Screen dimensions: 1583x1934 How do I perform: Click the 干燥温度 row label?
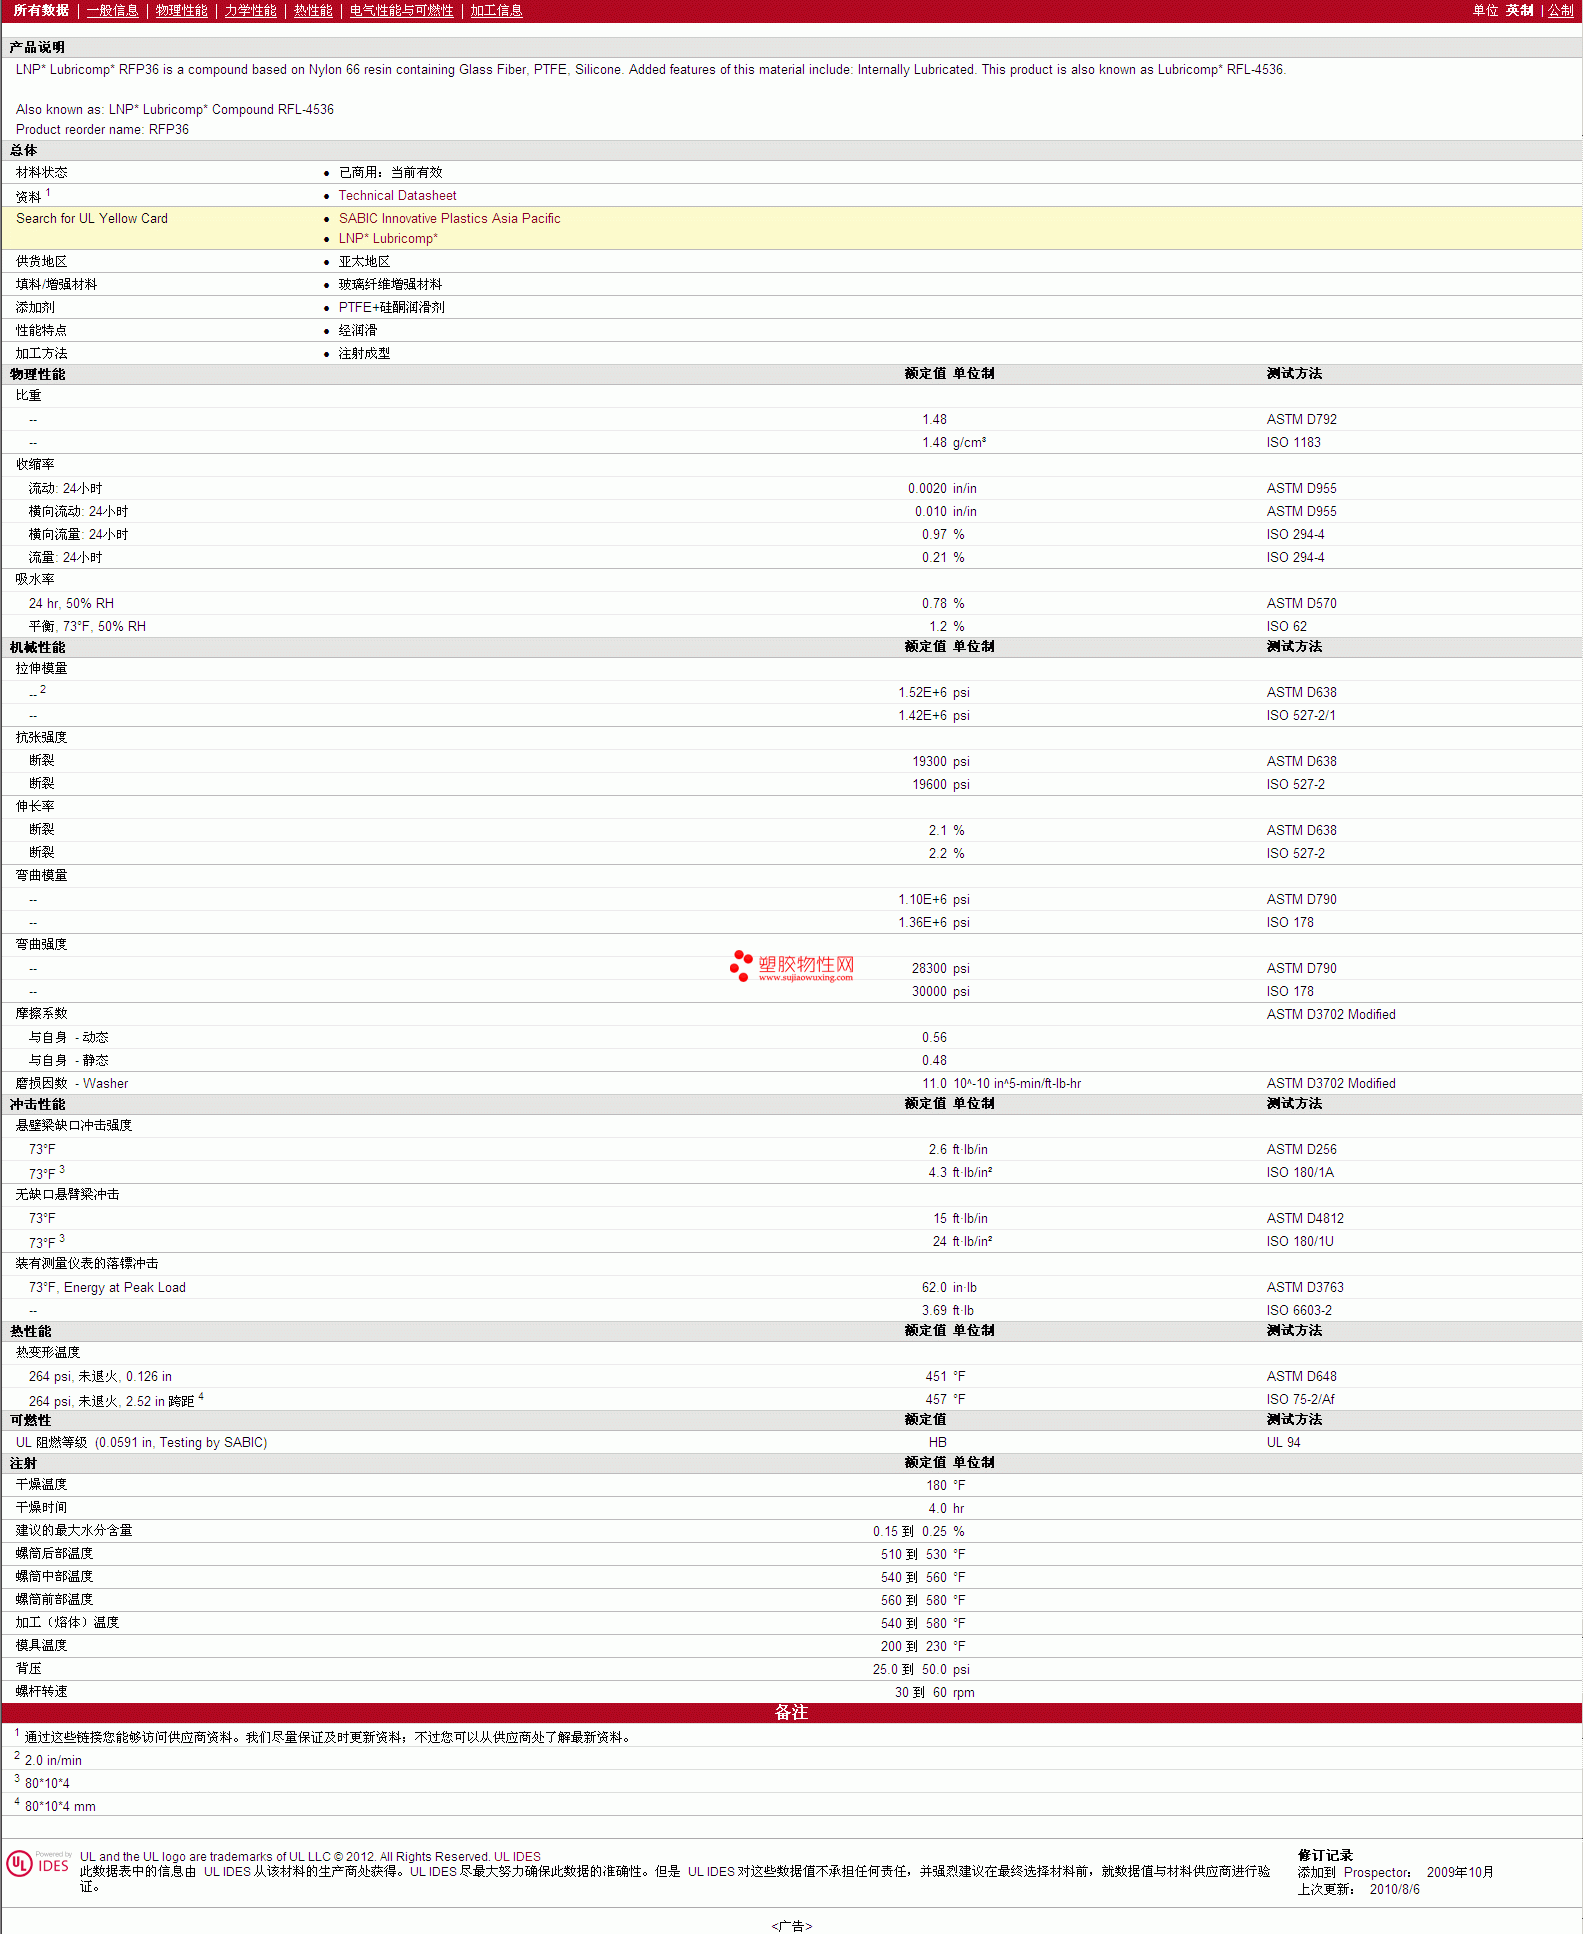(x=41, y=1485)
